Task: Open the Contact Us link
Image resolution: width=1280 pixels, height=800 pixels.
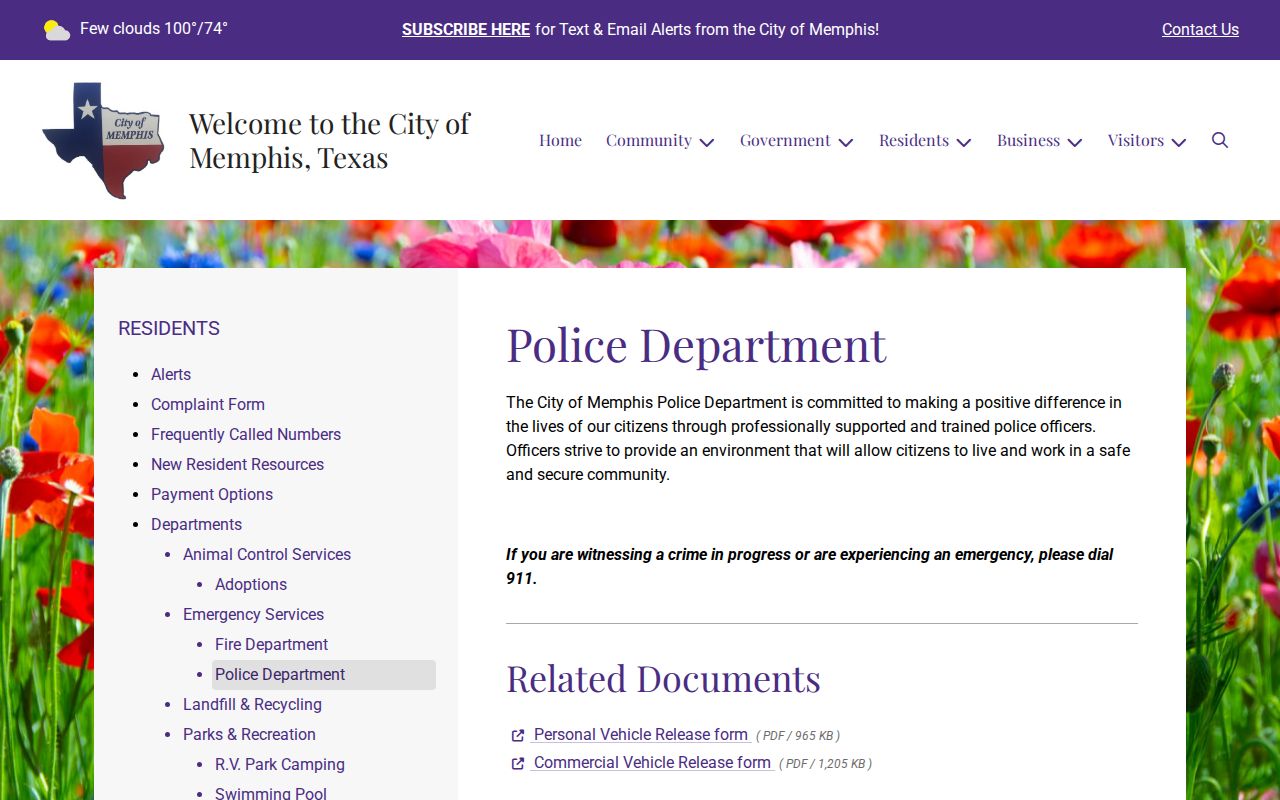Action: 1200,30
